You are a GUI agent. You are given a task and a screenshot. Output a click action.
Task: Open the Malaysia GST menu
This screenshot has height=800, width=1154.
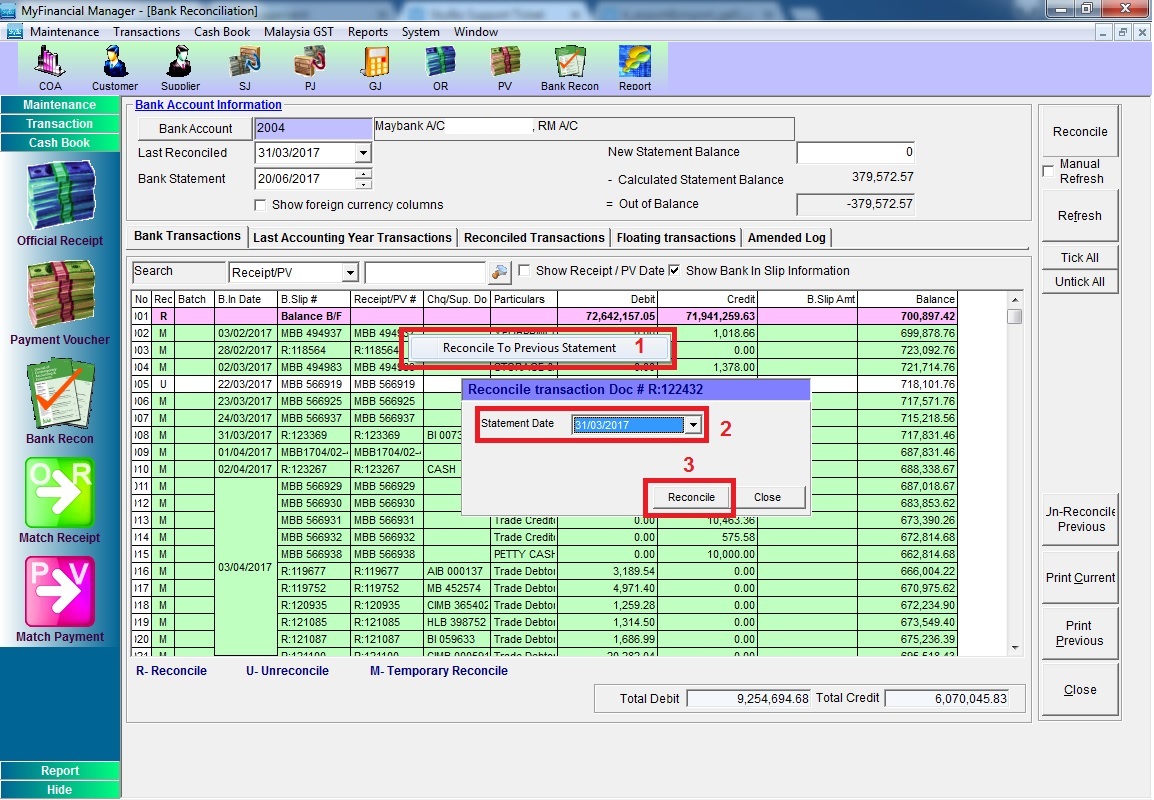tap(298, 32)
